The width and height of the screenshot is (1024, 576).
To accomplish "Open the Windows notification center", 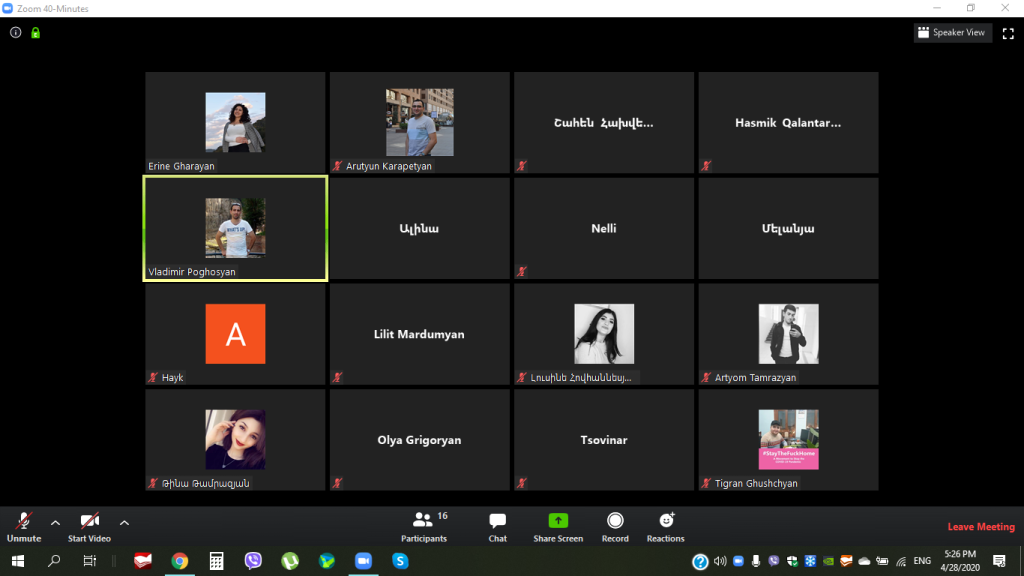I will pyautogui.click(x=999, y=561).
